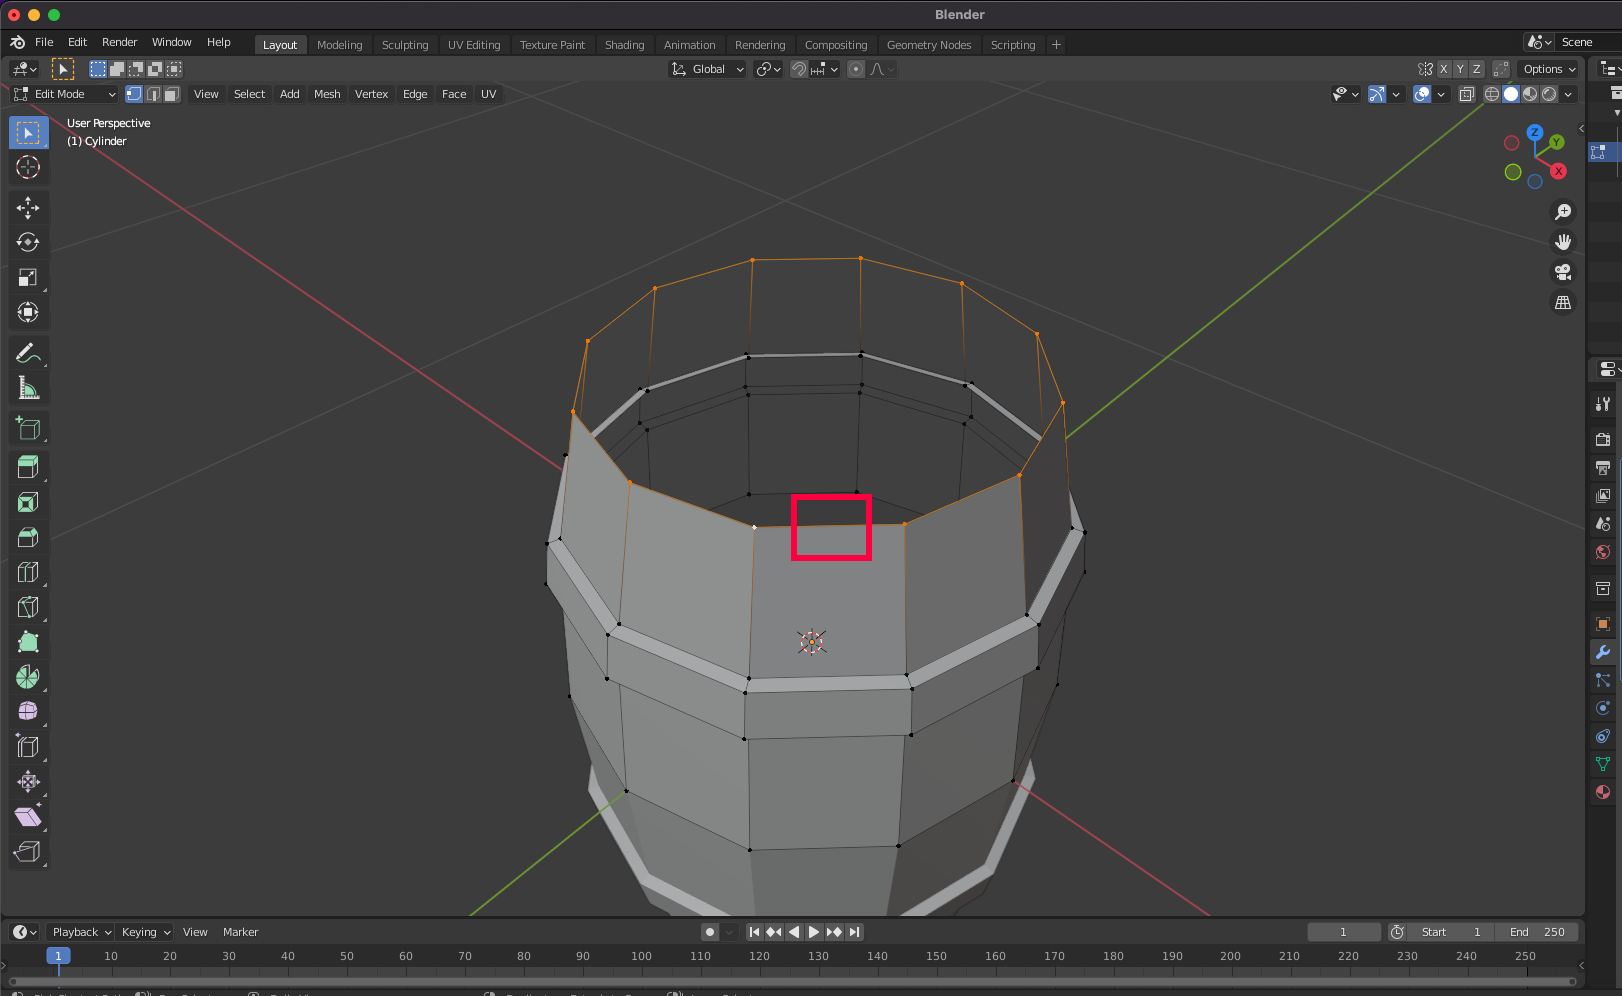
Task: Click the End frame 250 field
Action: [x=1538, y=932]
